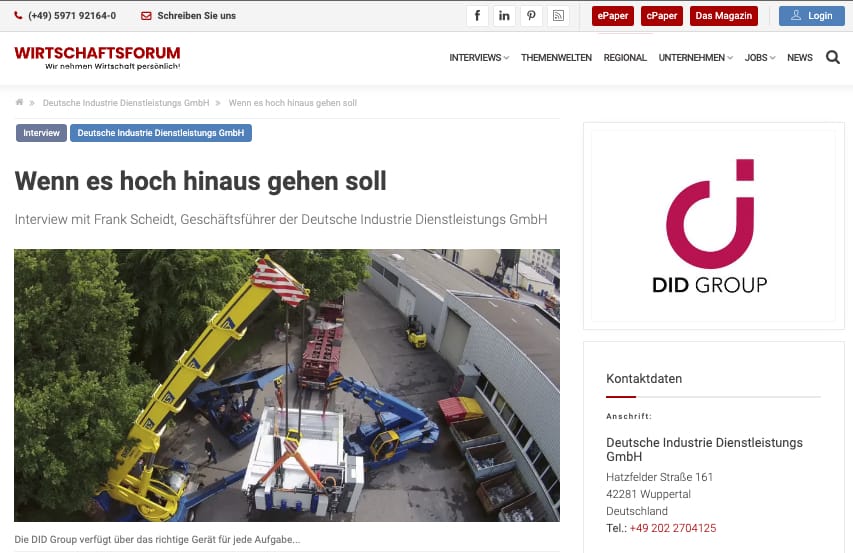Viewport: 853px width, 553px height.
Task: Expand the Unternehmen dropdown menu
Action: click(x=695, y=58)
